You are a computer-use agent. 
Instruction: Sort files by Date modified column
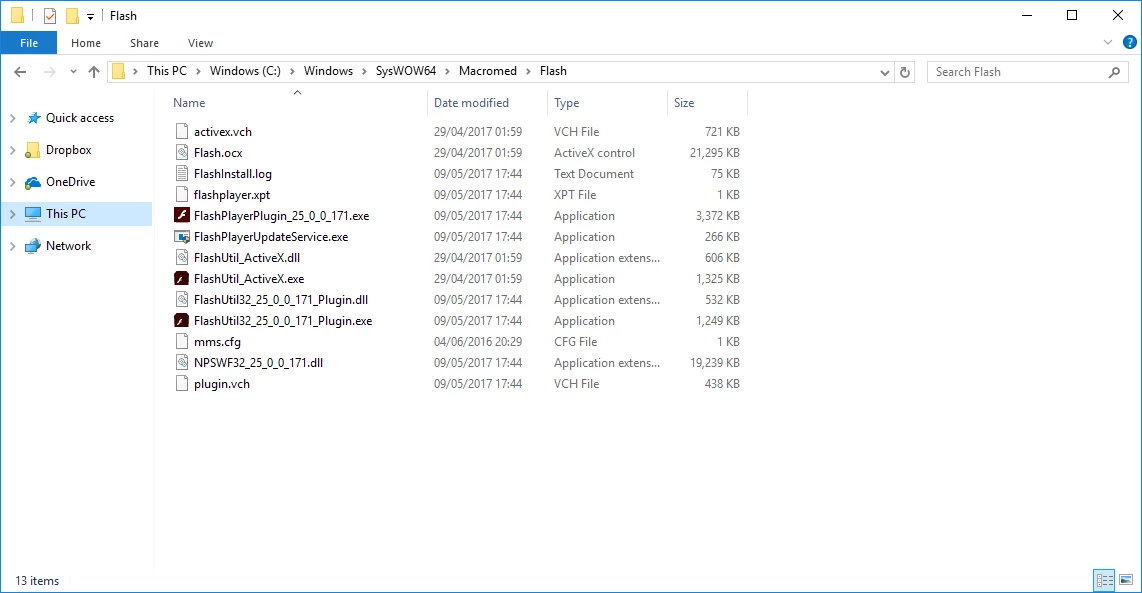pyautogui.click(x=471, y=103)
